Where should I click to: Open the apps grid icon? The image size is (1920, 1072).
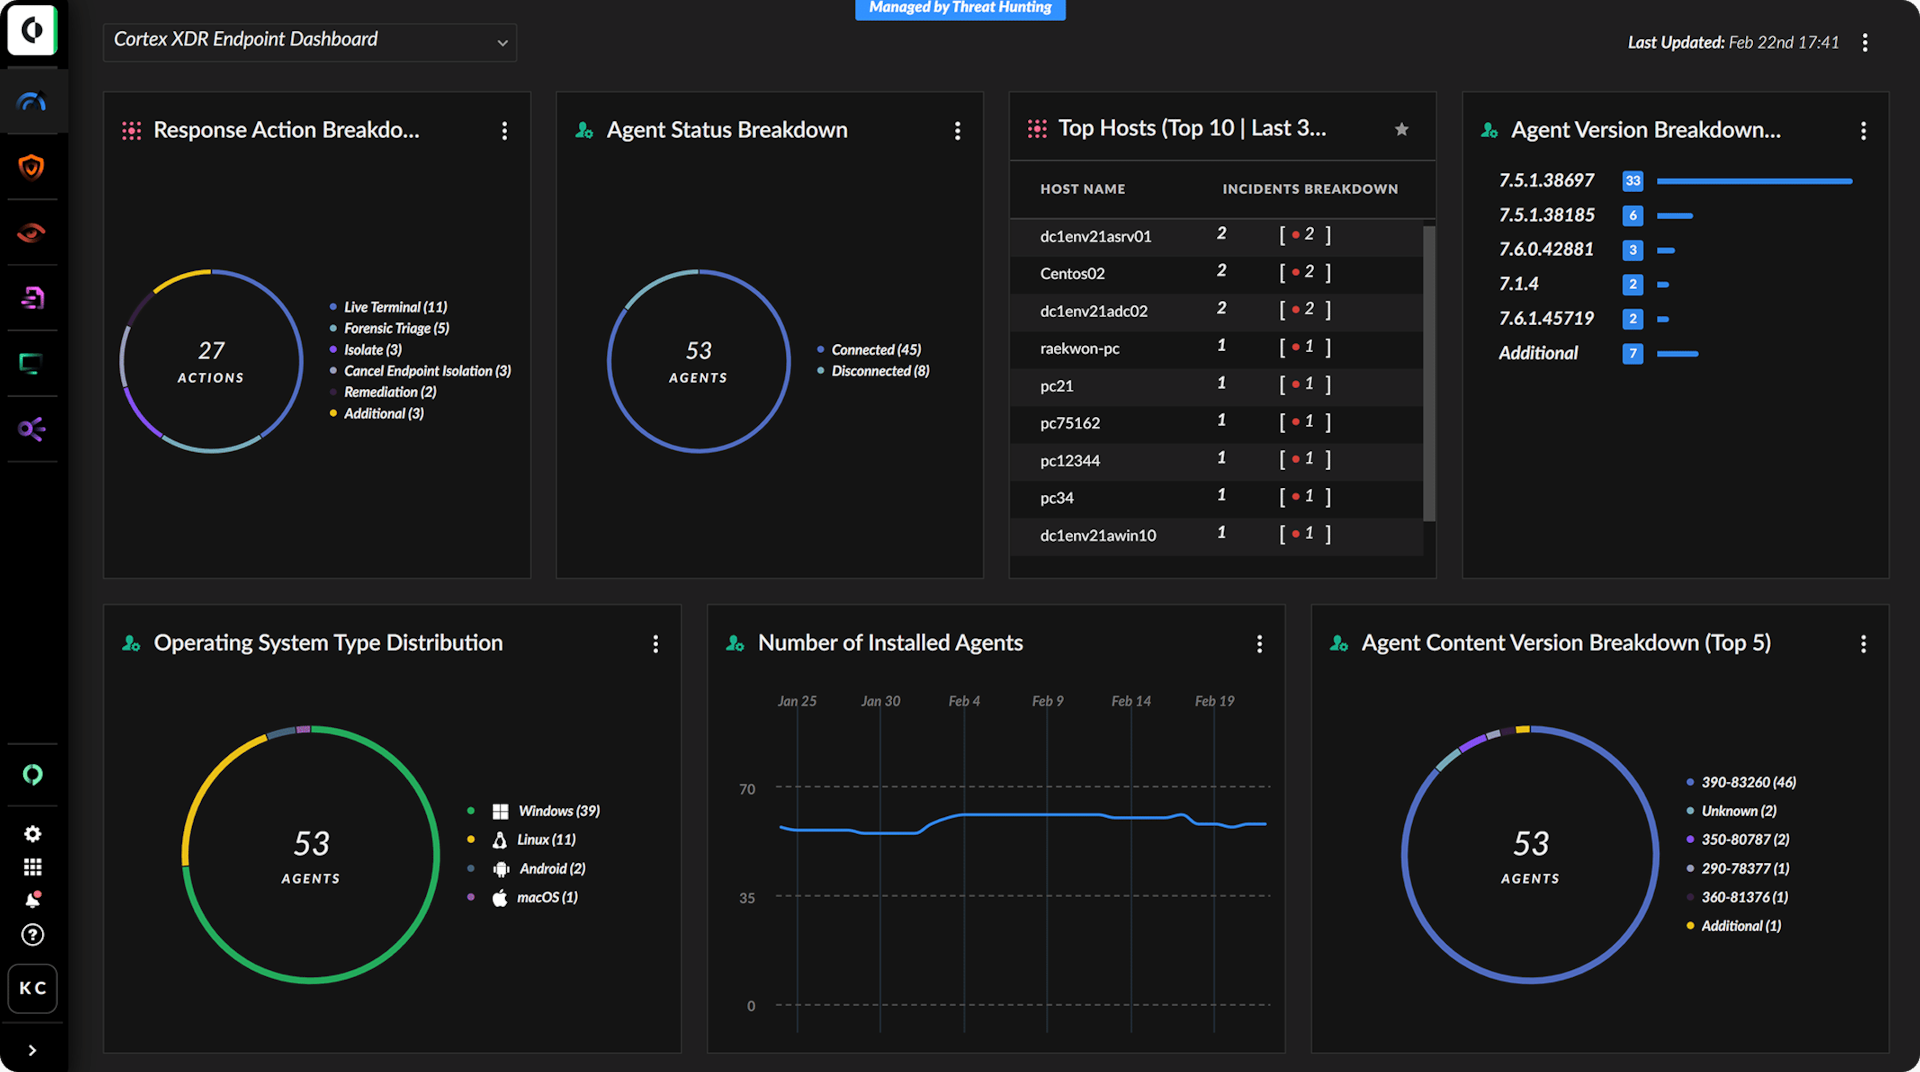click(x=33, y=867)
